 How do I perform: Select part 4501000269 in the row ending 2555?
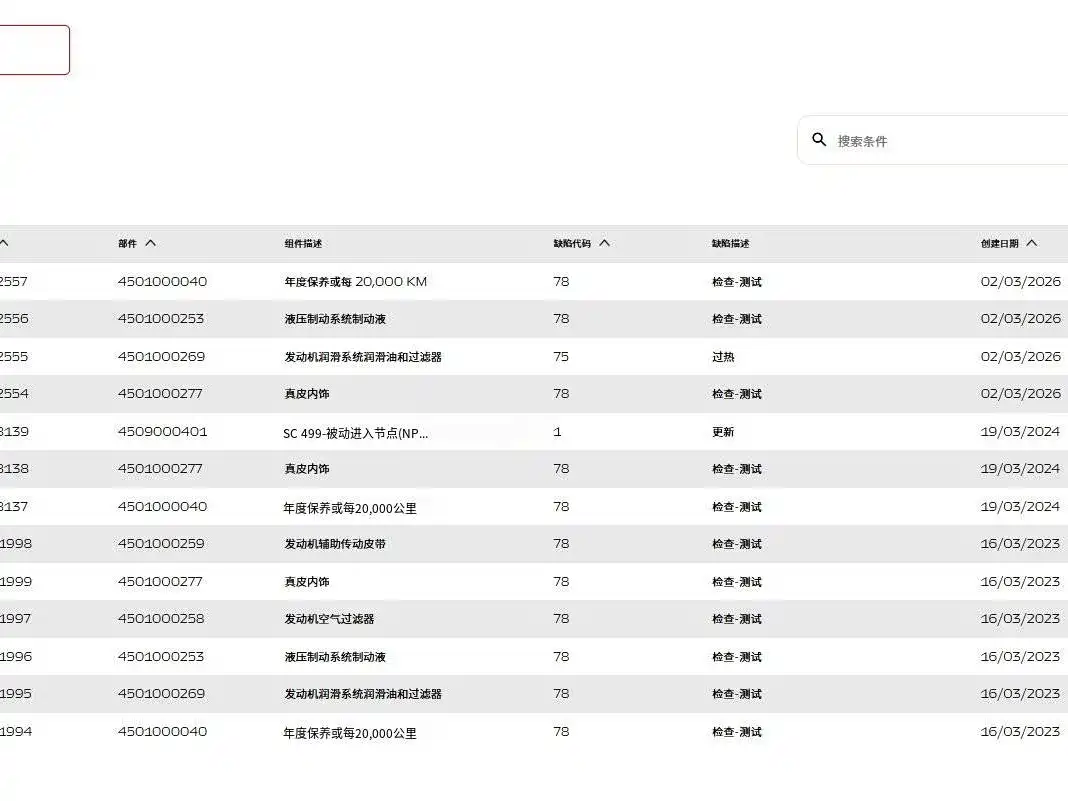point(161,357)
